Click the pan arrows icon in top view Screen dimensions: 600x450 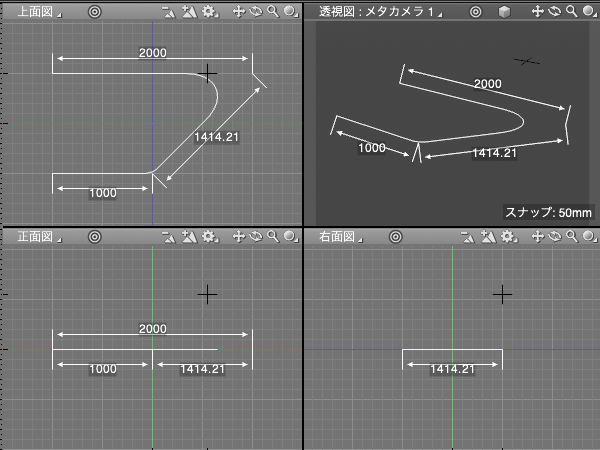tap(238, 12)
